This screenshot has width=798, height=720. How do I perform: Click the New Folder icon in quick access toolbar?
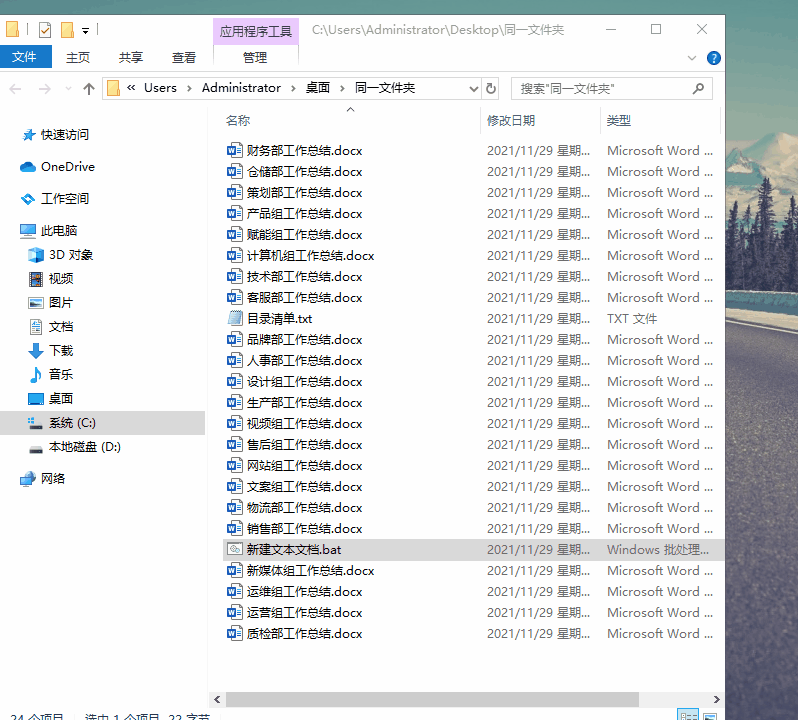coord(67,30)
